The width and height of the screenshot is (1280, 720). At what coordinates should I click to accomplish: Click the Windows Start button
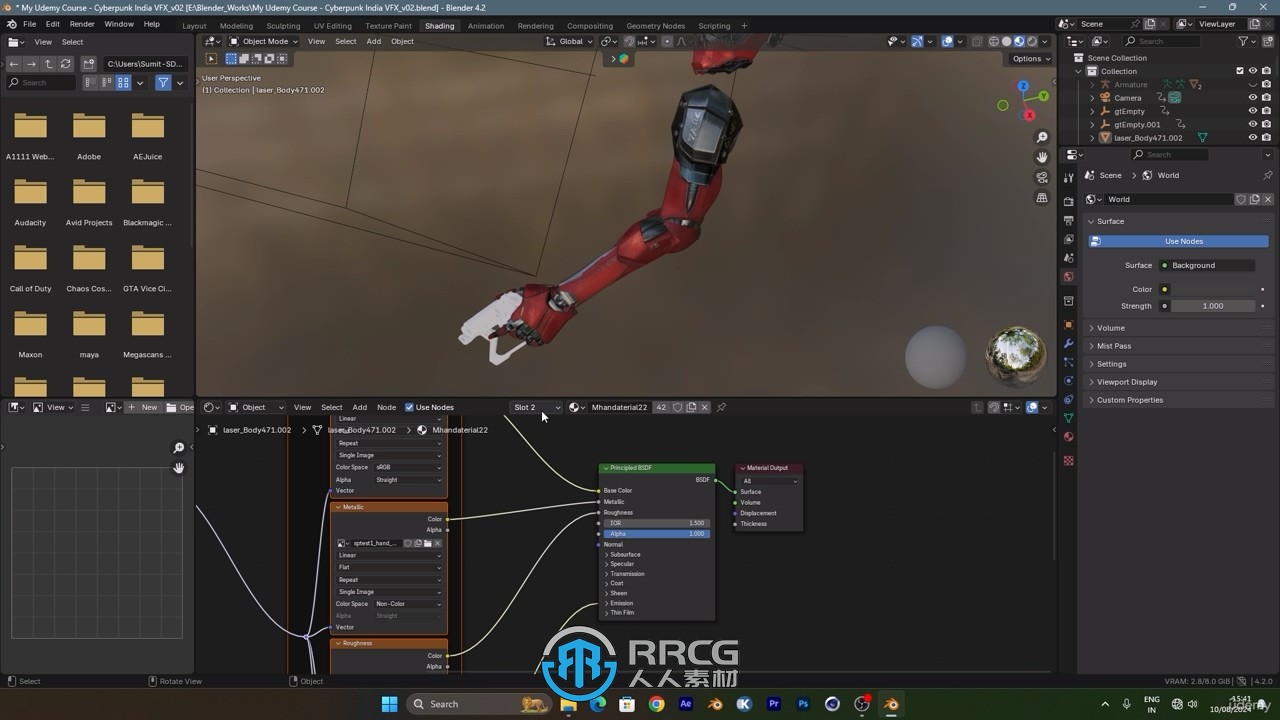click(x=390, y=704)
